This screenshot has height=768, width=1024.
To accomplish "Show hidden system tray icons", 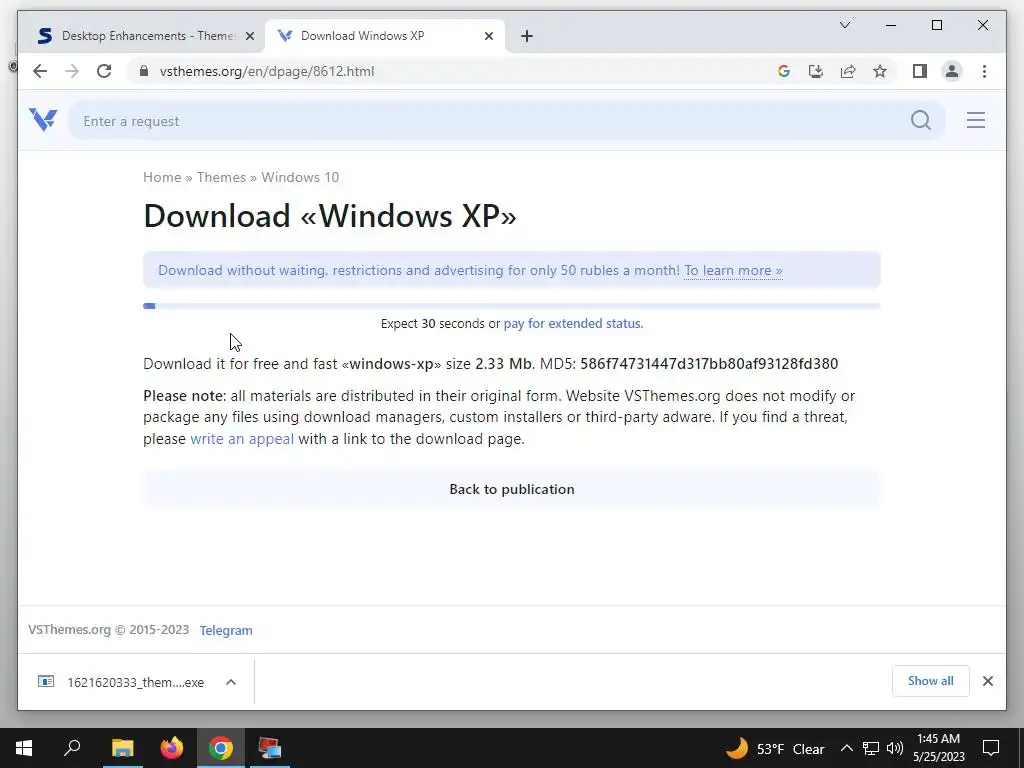I will pyautogui.click(x=846, y=748).
